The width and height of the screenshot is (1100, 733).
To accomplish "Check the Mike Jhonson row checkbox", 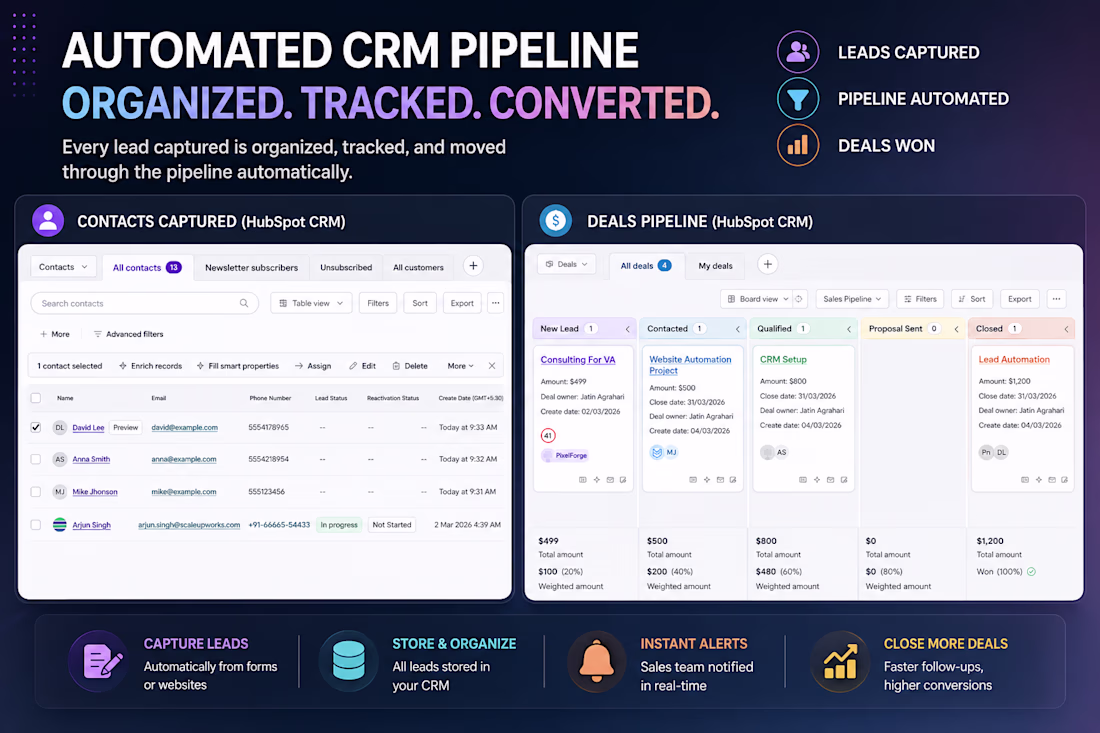I will tap(36, 492).
